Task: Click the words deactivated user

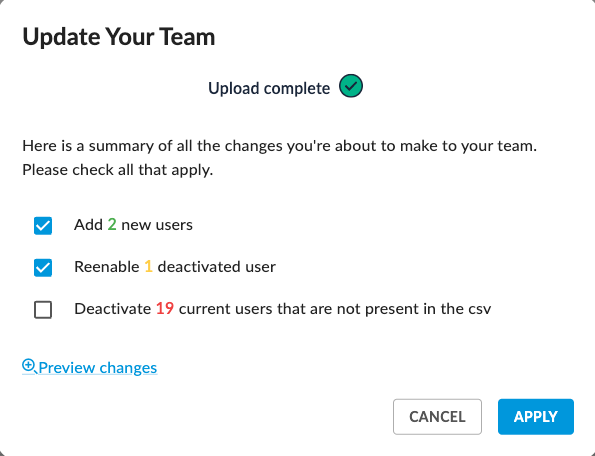Action: 217,267
